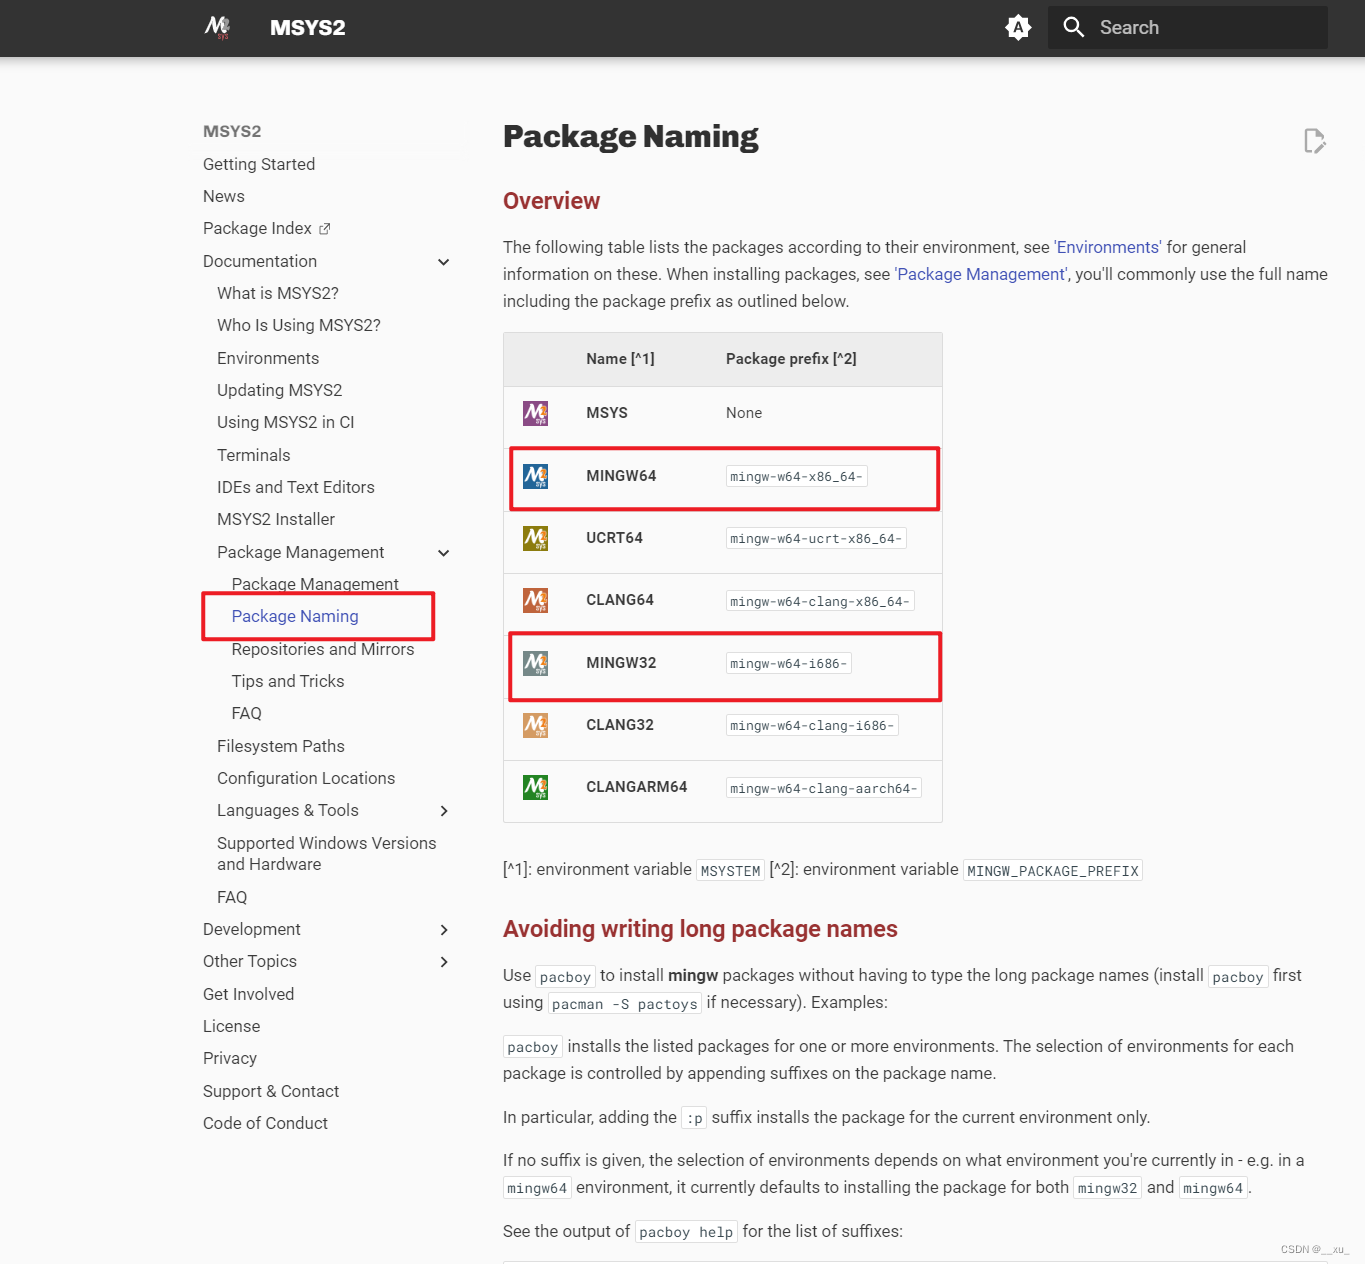The image size is (1365, 1264).
Task: Expand the Development section chevron
Action: 444,930
